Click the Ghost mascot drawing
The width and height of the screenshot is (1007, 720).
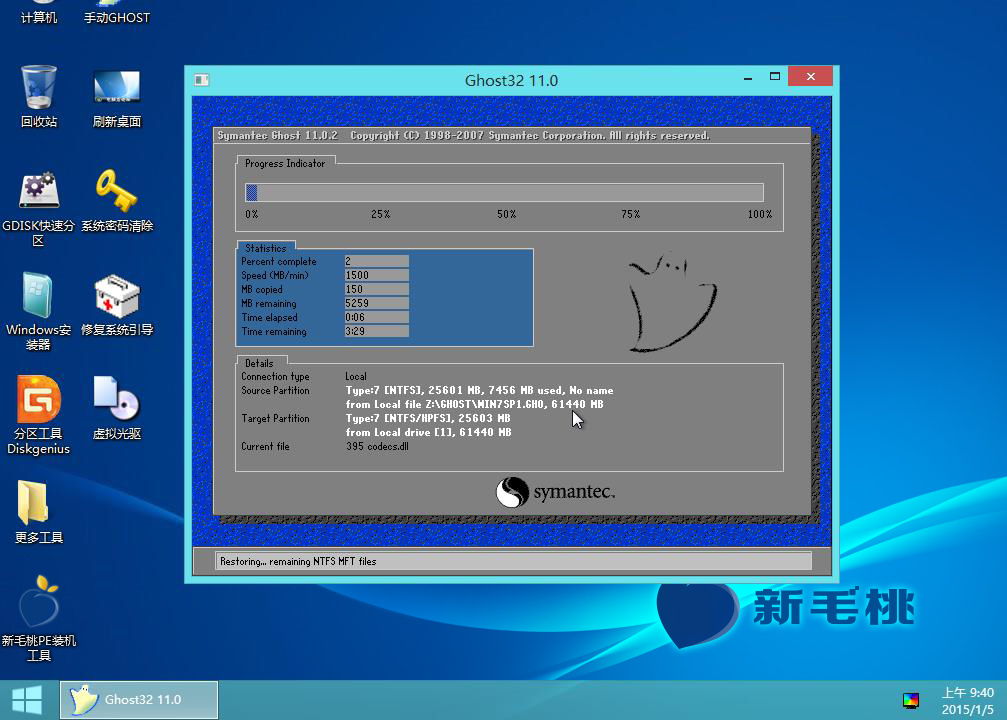point(672,302)
